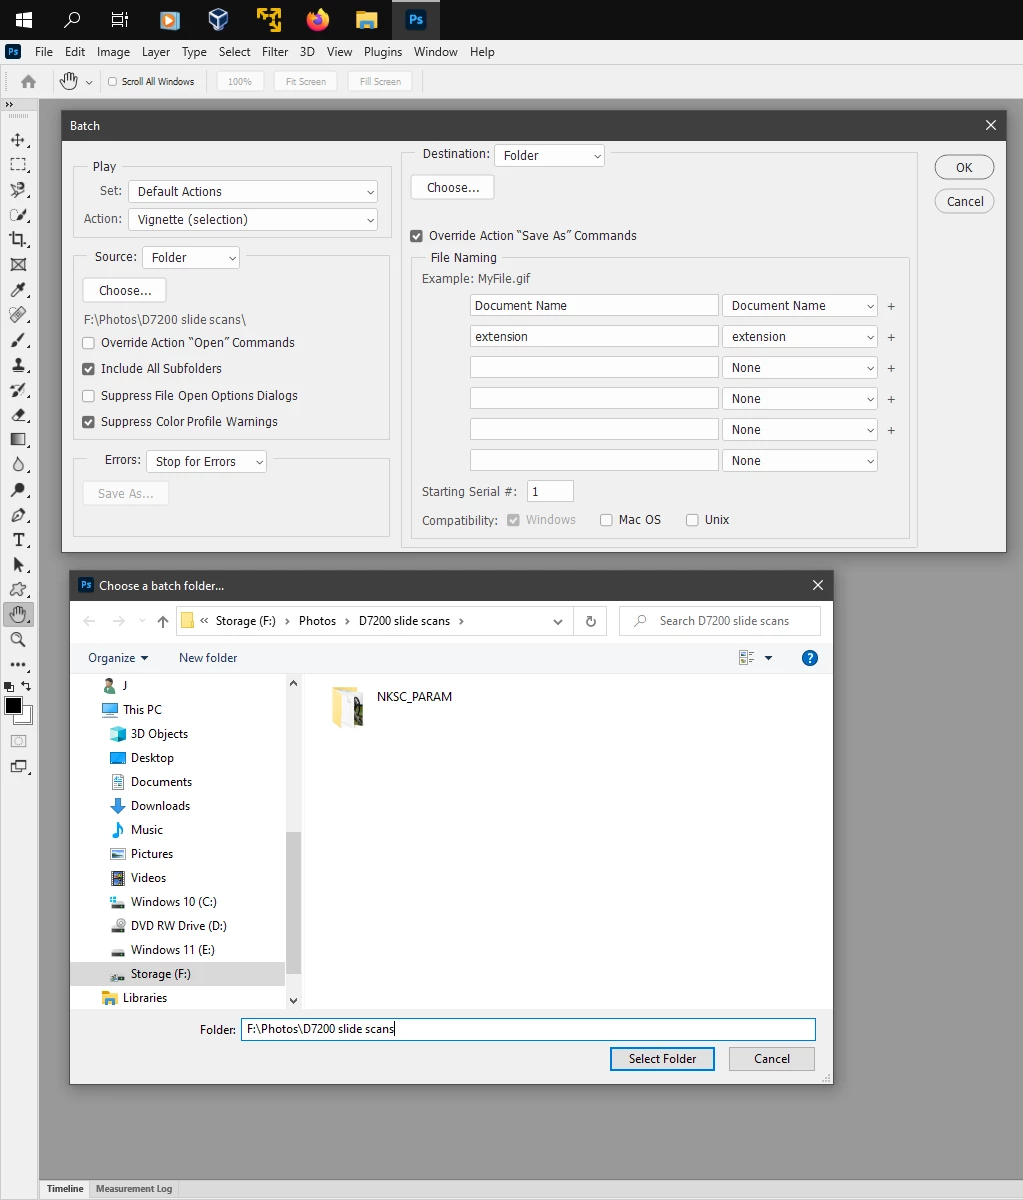Viewport: 1023px width, 1200px height.
Task: Open VirtualBox from the taskbar
Action: pos(218,19)
